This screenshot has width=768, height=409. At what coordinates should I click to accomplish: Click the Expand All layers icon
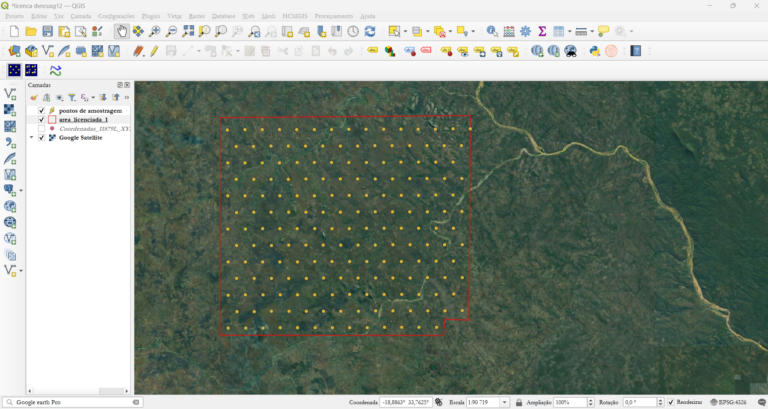(x=102, y=97)
